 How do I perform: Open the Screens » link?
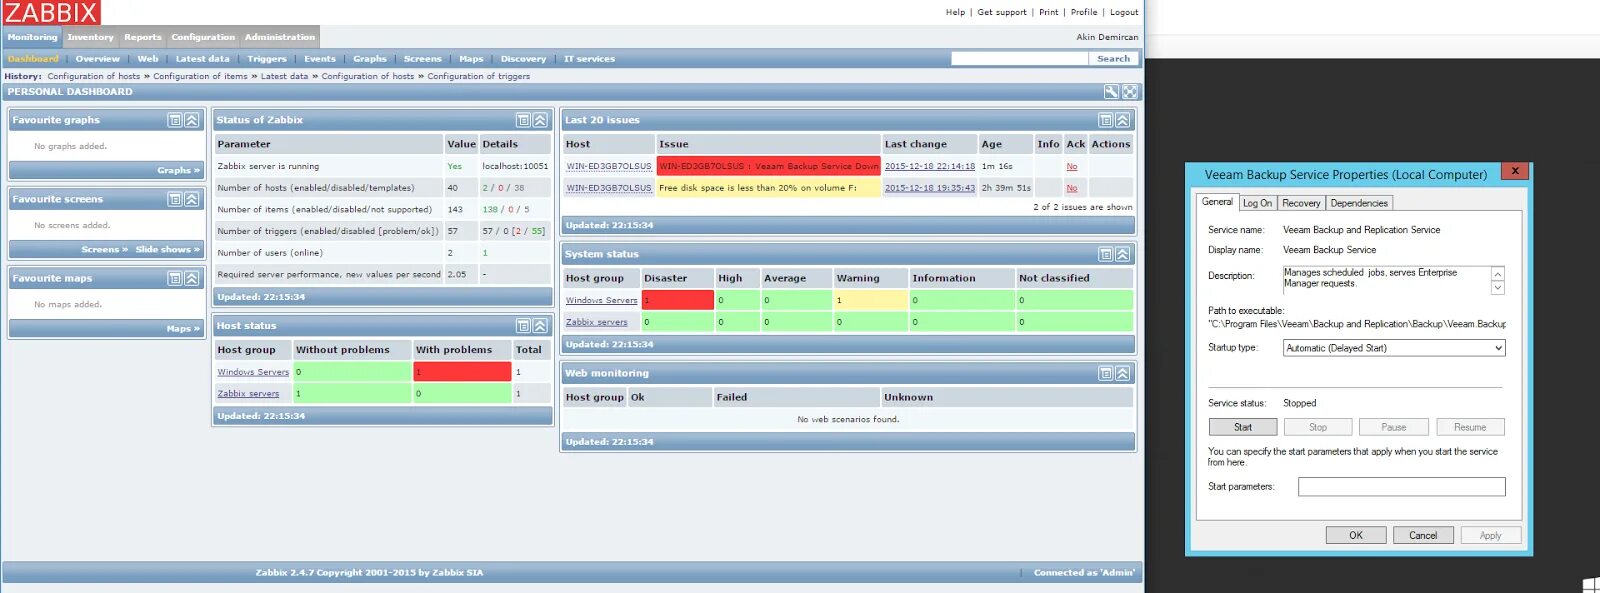(104, 249)
